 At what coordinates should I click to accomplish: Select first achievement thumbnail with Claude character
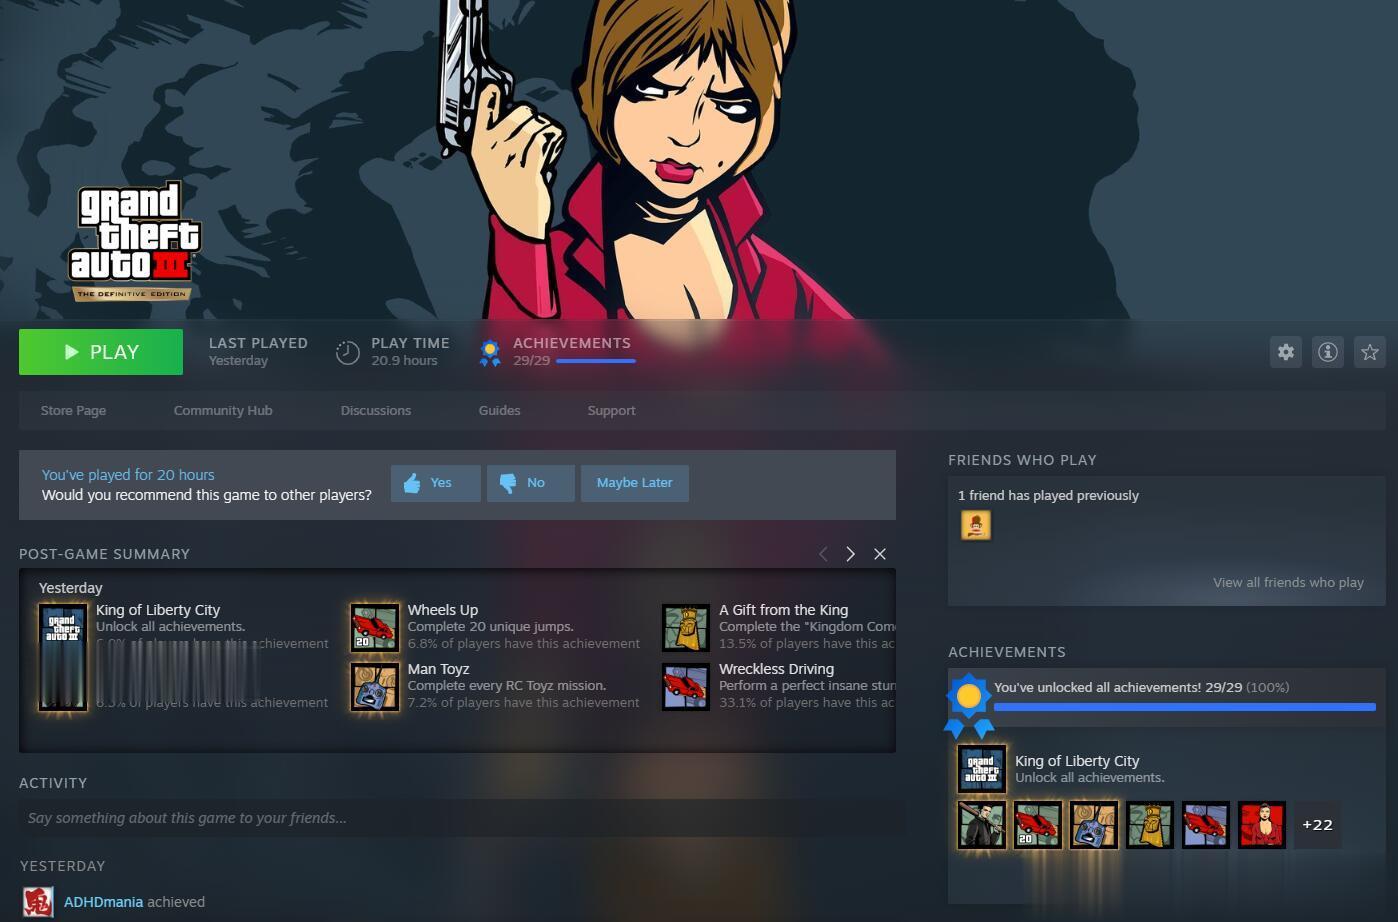point(982,825)
